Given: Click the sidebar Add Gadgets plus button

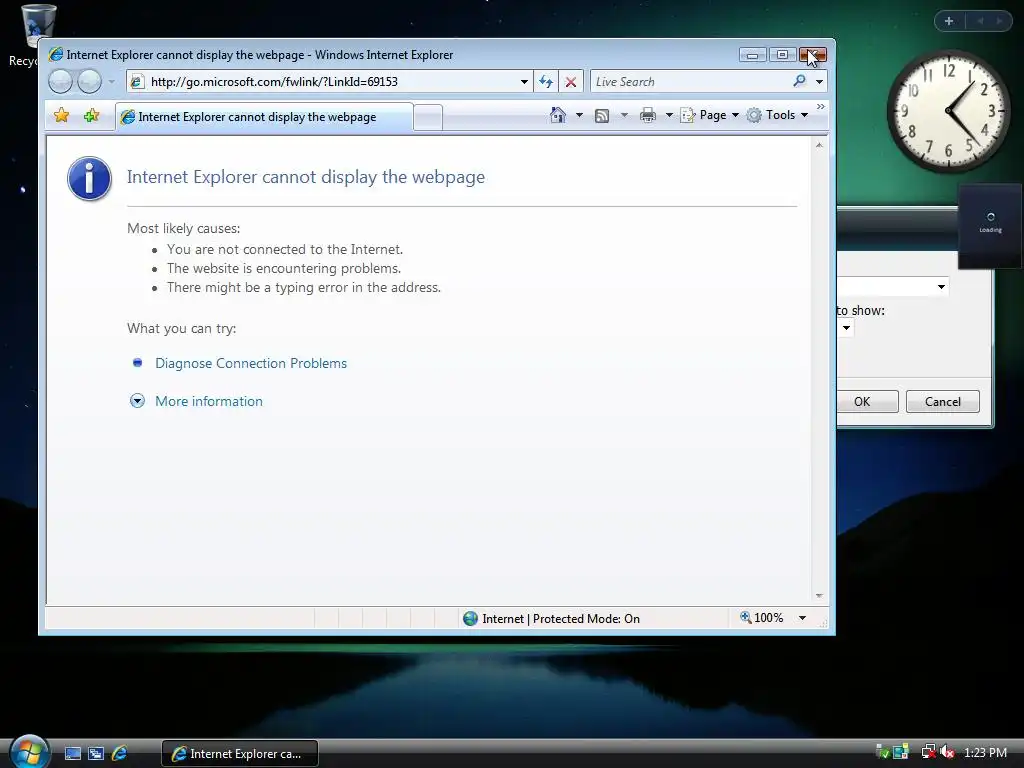Looking at the screenshot, I should click(x=949, y=21).
